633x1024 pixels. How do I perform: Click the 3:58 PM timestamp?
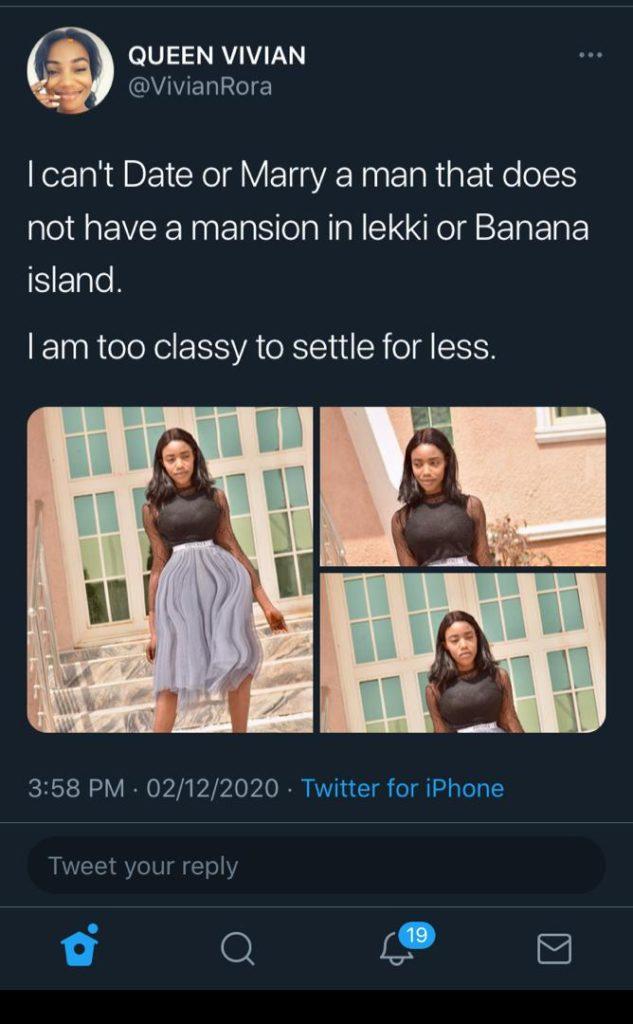76,788
